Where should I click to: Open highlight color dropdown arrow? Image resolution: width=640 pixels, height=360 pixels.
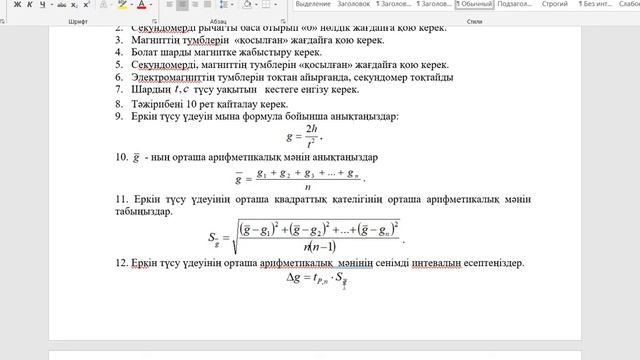[131, 5]
